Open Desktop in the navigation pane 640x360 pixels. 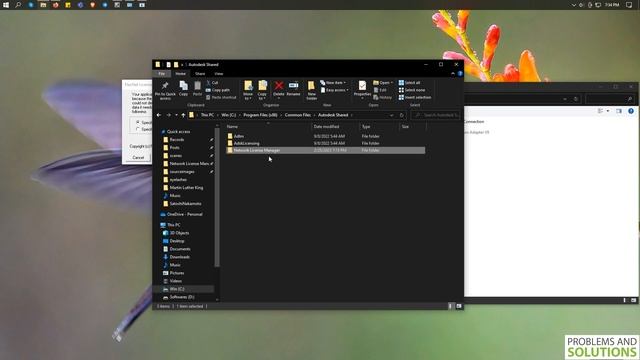[x=177, y=241]
